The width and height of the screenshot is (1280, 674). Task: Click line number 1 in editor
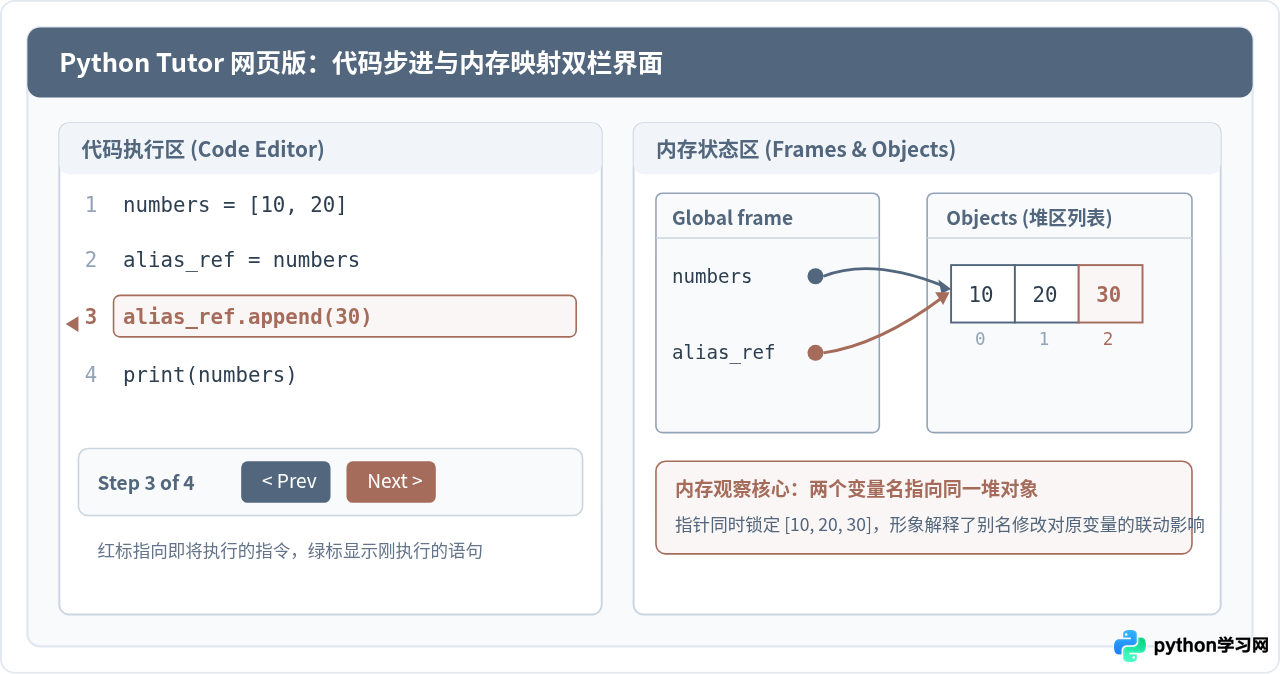[91, 205]
